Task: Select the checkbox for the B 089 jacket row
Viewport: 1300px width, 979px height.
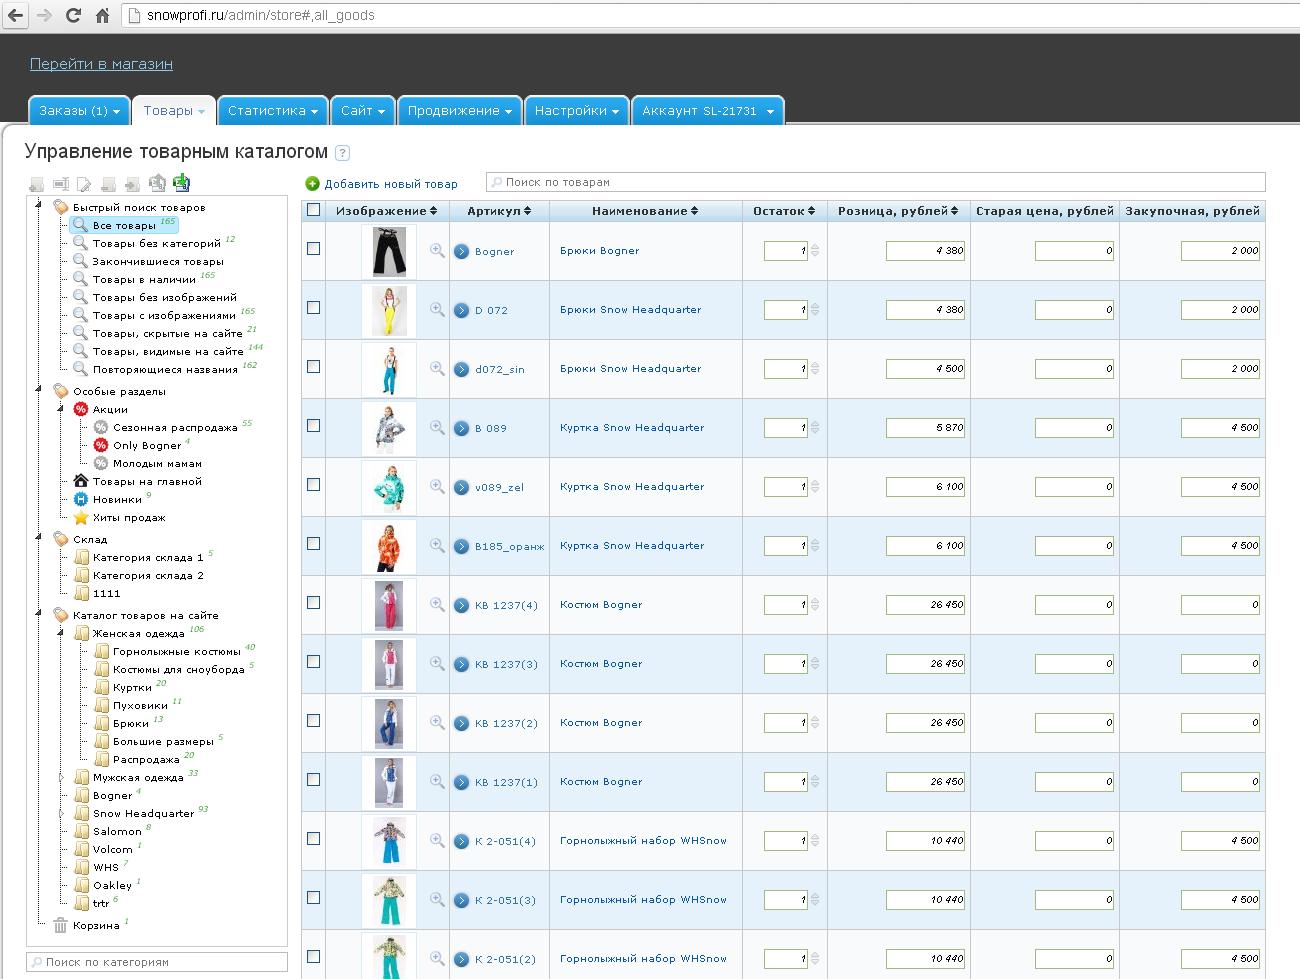Action: pos(314,425)
